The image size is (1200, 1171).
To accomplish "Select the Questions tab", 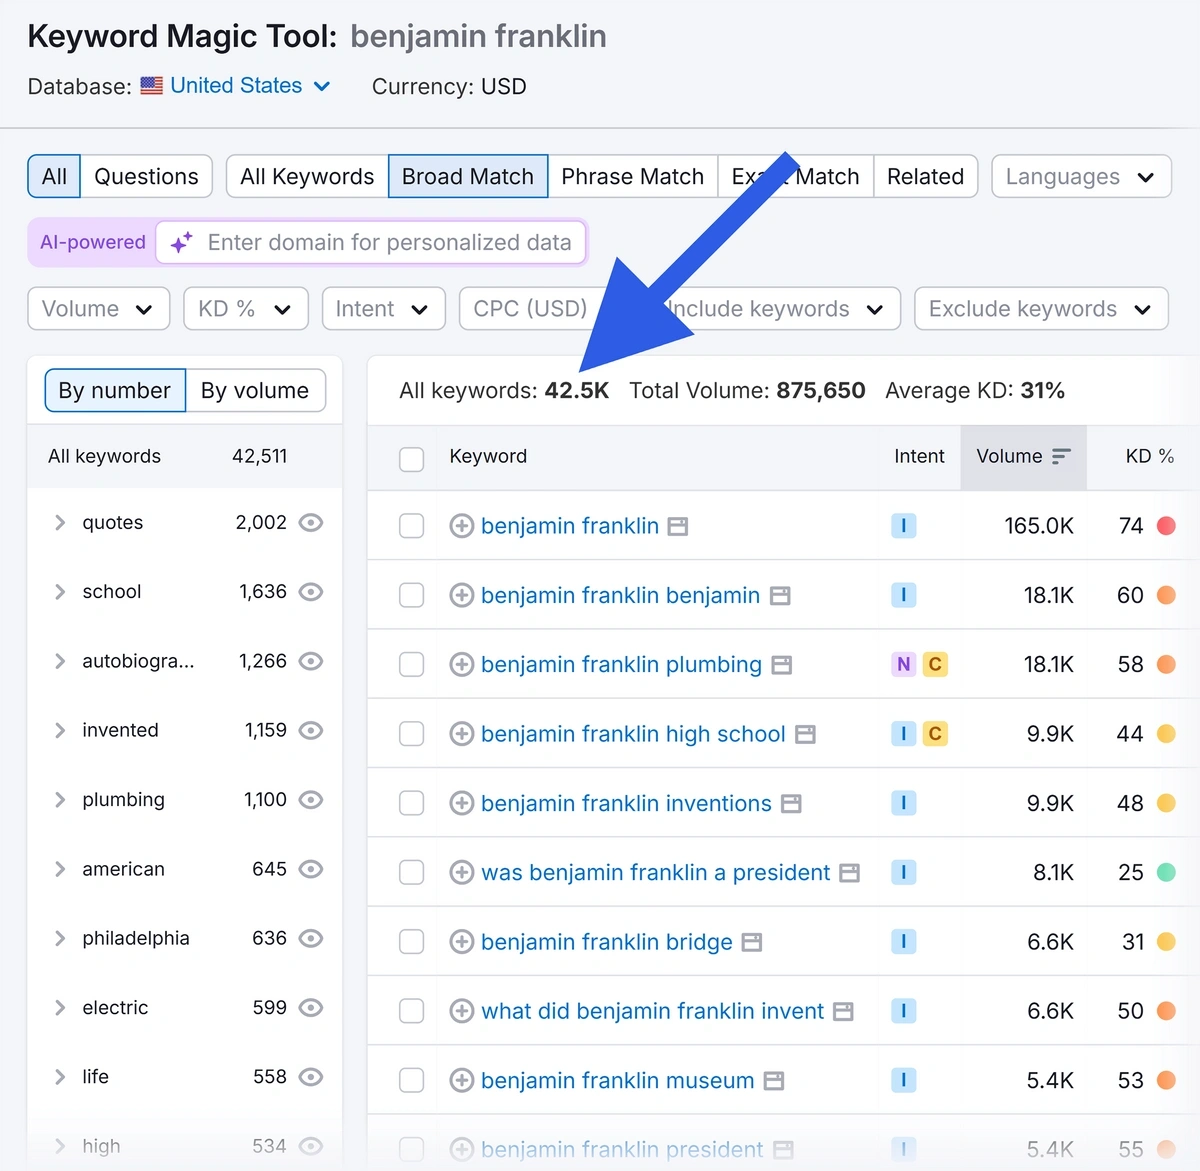I will point(146,177).
